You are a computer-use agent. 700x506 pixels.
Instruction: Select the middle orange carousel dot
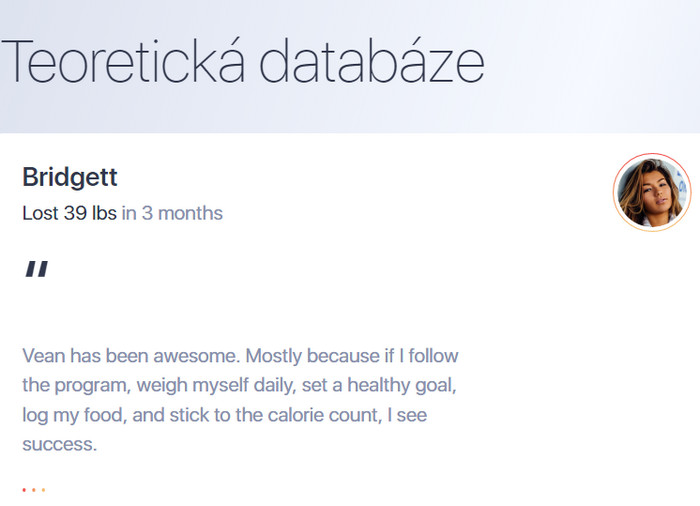tap(33, 490)
